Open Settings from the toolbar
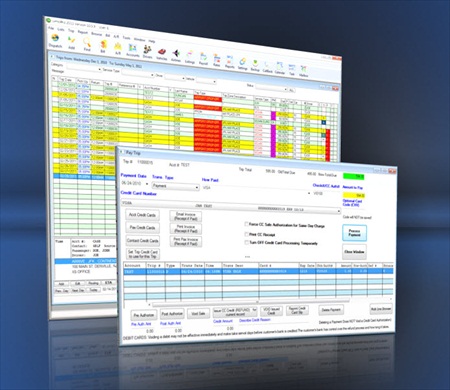 click(243, 64)
